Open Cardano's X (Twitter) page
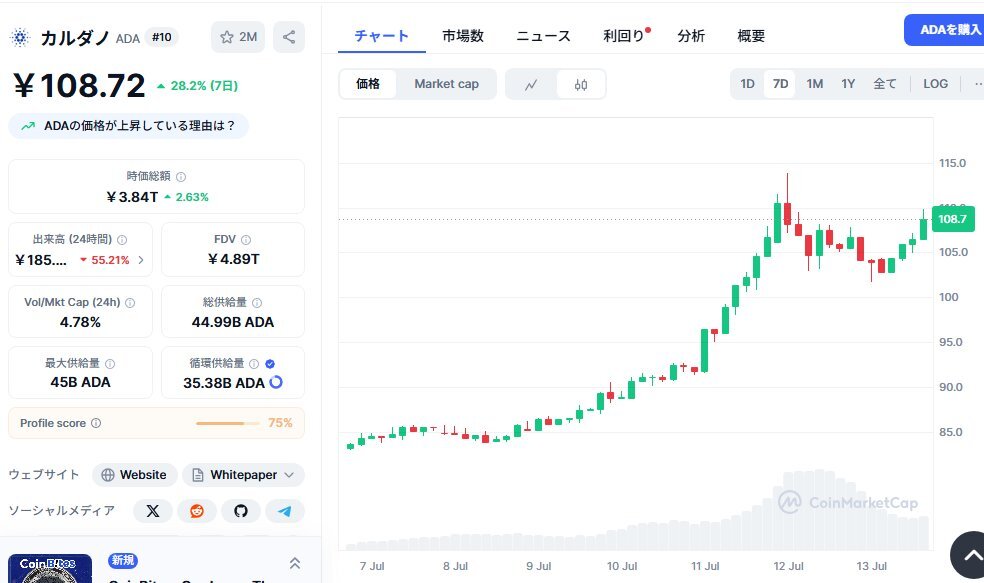Screen dimensions: 984x583 click(x=152, y=511)
